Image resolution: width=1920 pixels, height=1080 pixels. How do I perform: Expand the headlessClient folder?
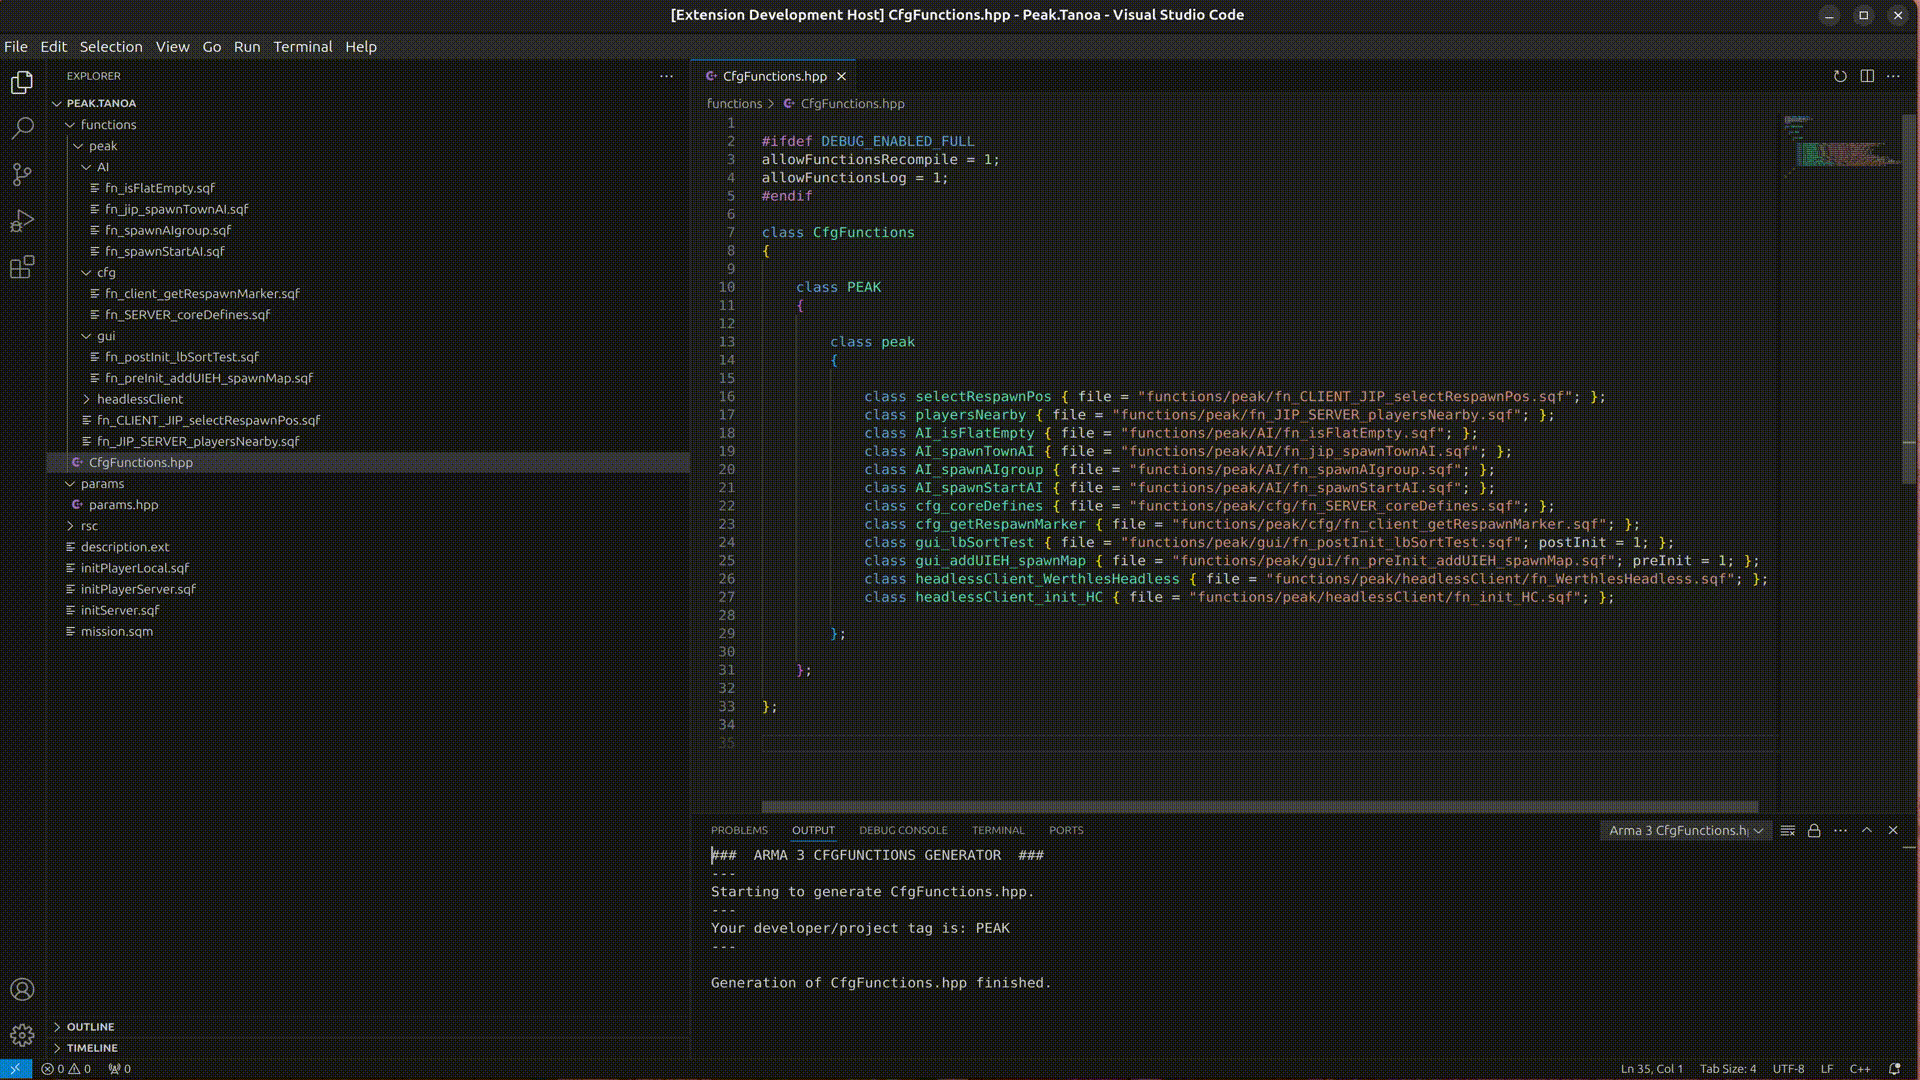click(x=139, y=399)
